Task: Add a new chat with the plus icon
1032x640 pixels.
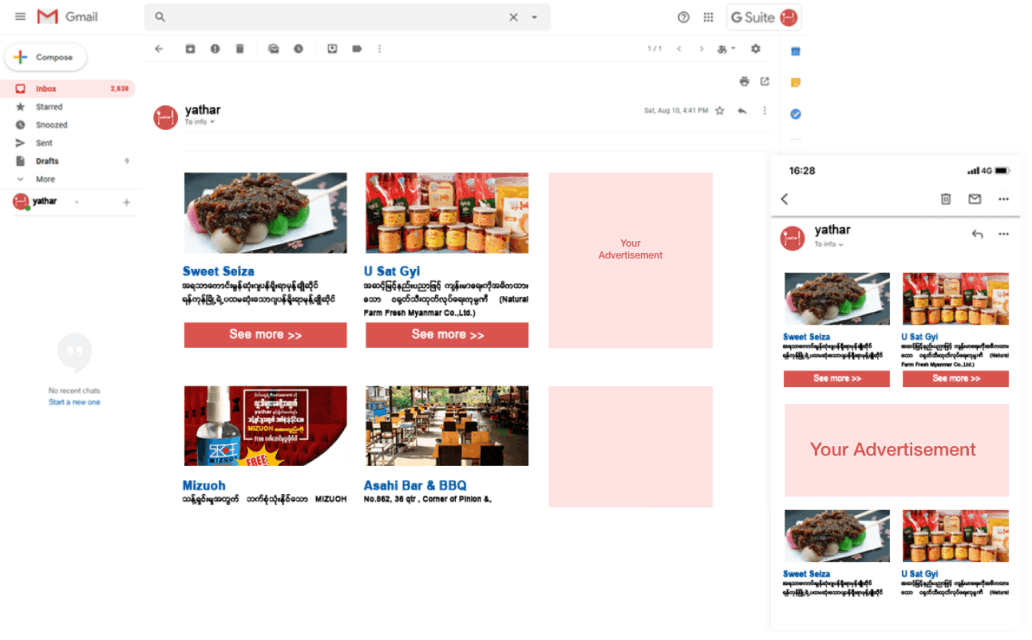Action: 126,202
